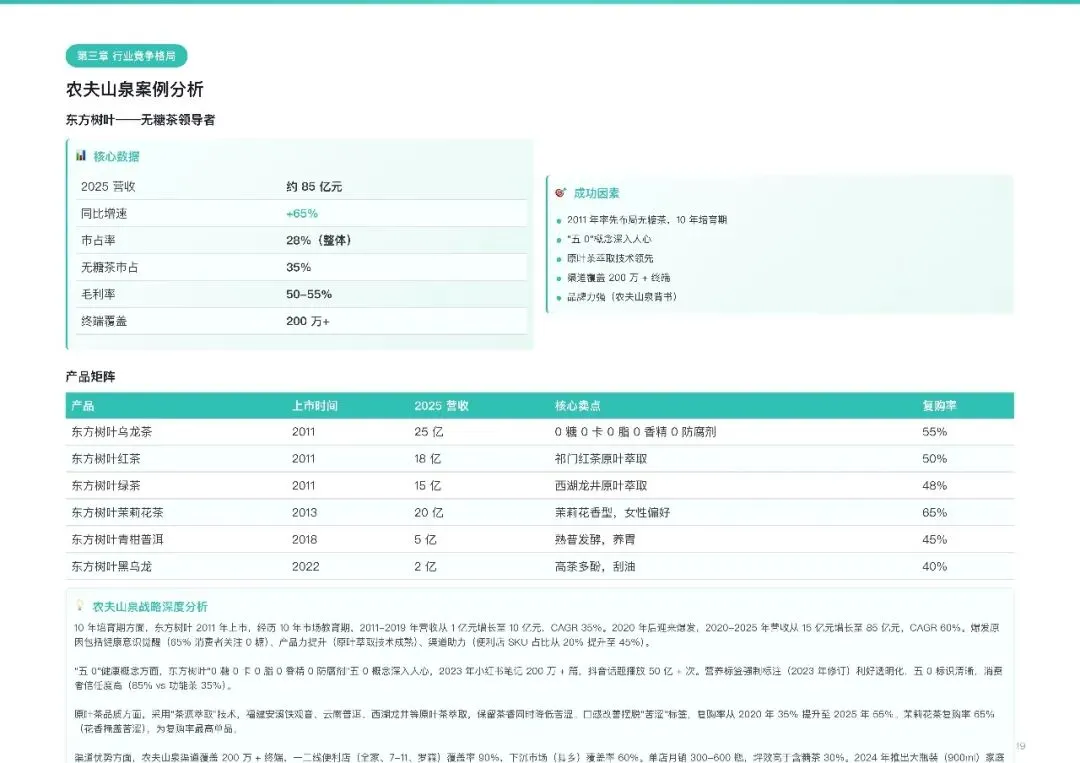The width and height of the screenshot is (1080, 763).
Task: Click the 茉莉花香型，女性偏好 cell
Action: pos(612,512)
